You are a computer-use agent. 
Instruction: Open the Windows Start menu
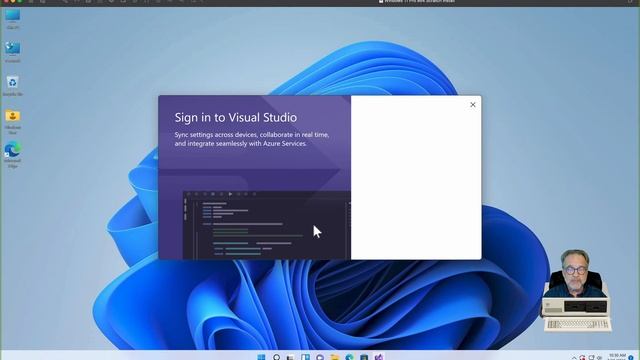tap(262, 357)
